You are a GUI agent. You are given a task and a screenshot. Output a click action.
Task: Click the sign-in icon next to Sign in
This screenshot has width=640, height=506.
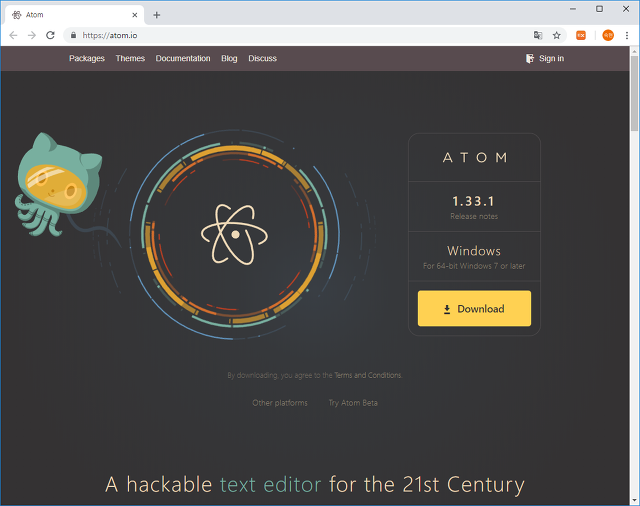coord(530,58)
